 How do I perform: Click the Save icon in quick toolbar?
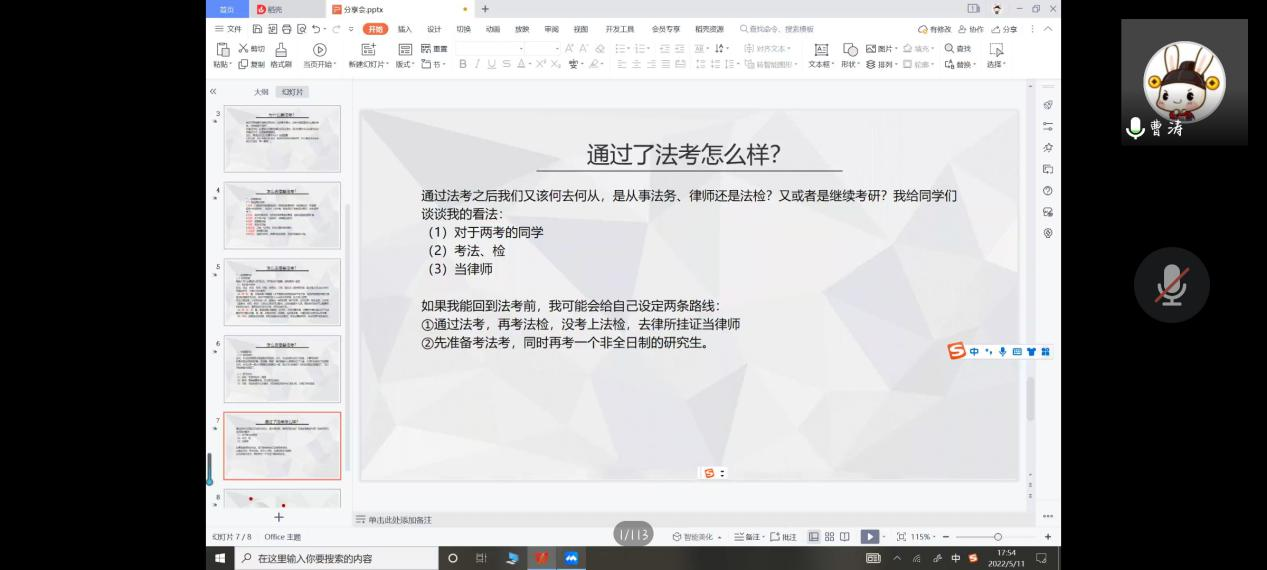pos(258,29)
